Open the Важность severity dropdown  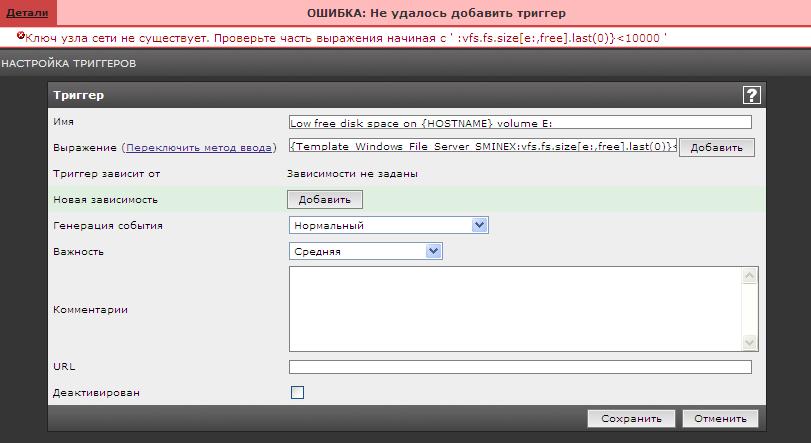(366, 251)
